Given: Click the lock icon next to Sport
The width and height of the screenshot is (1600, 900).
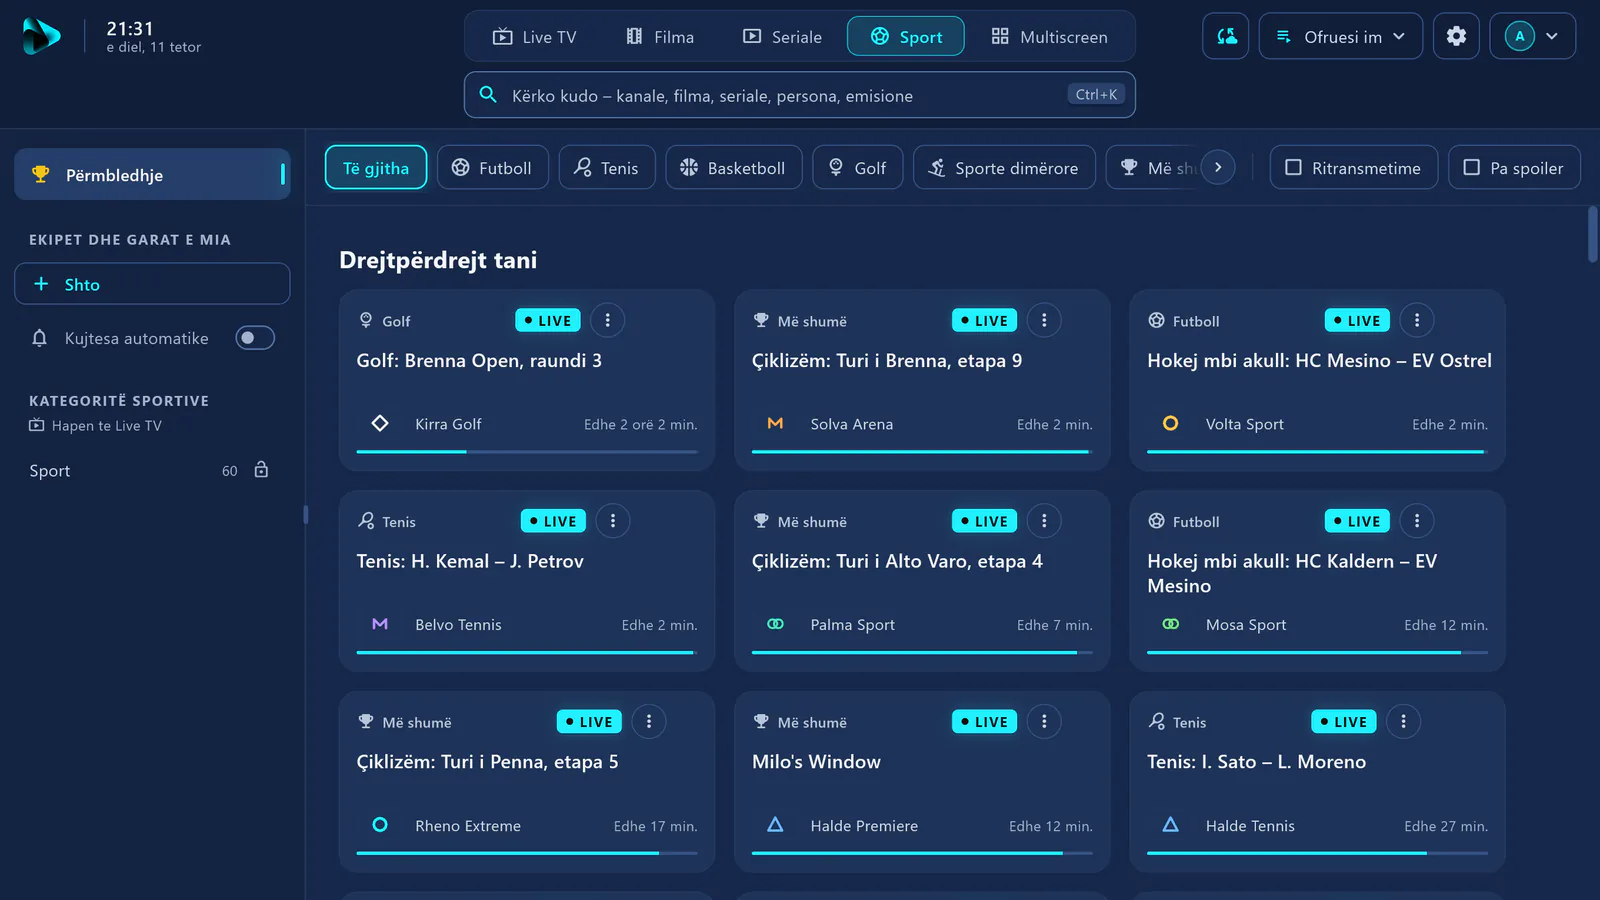Looking at the screenshot, I should click(x=261, y=470).
